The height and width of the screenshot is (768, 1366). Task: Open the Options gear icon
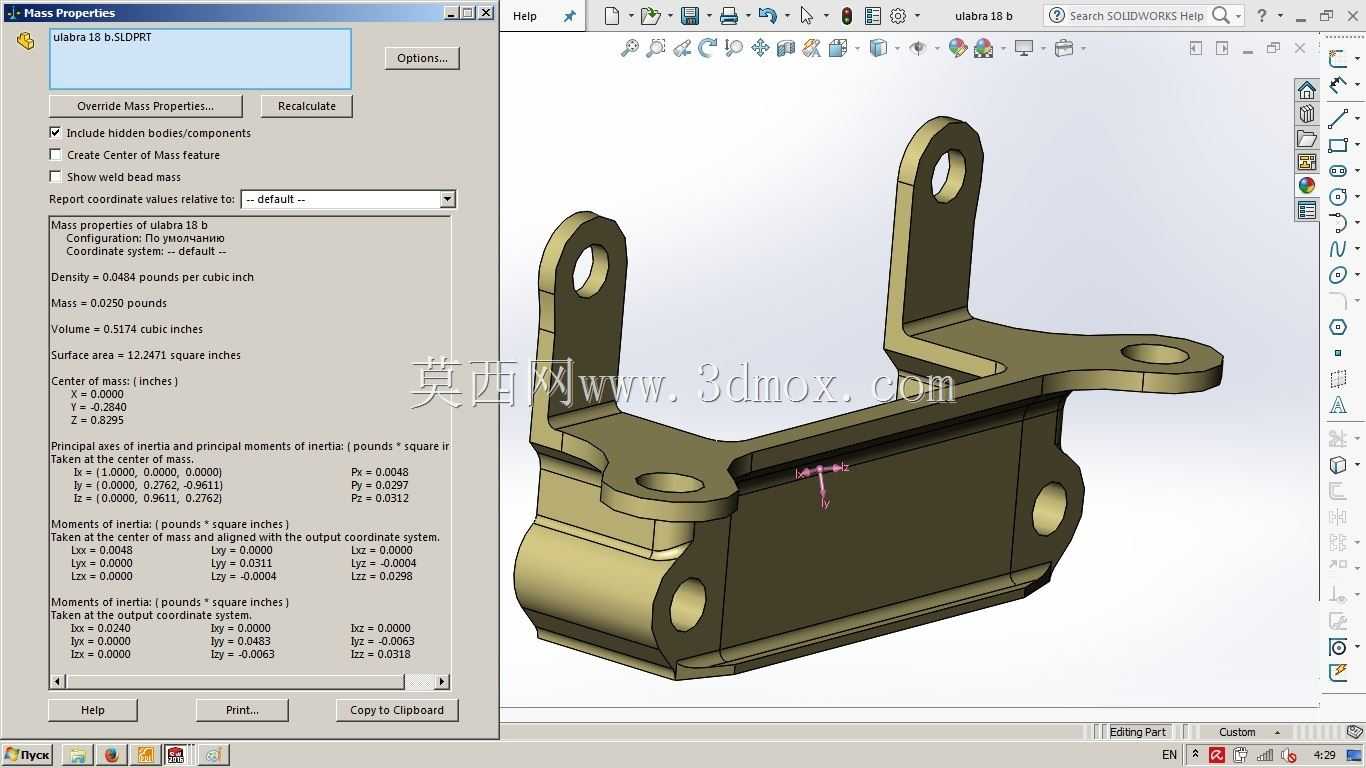[898, 16]
